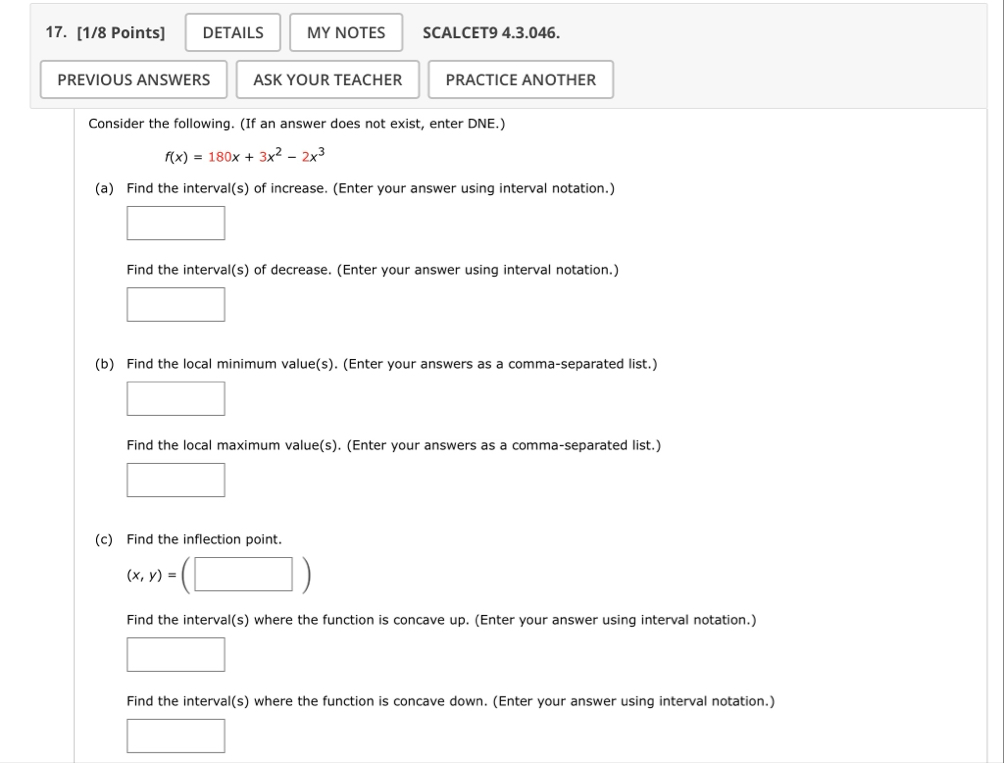View PREVIOUS ANSWERS
This screenshot has height=763, width=1004.
[x=133, y=79]
